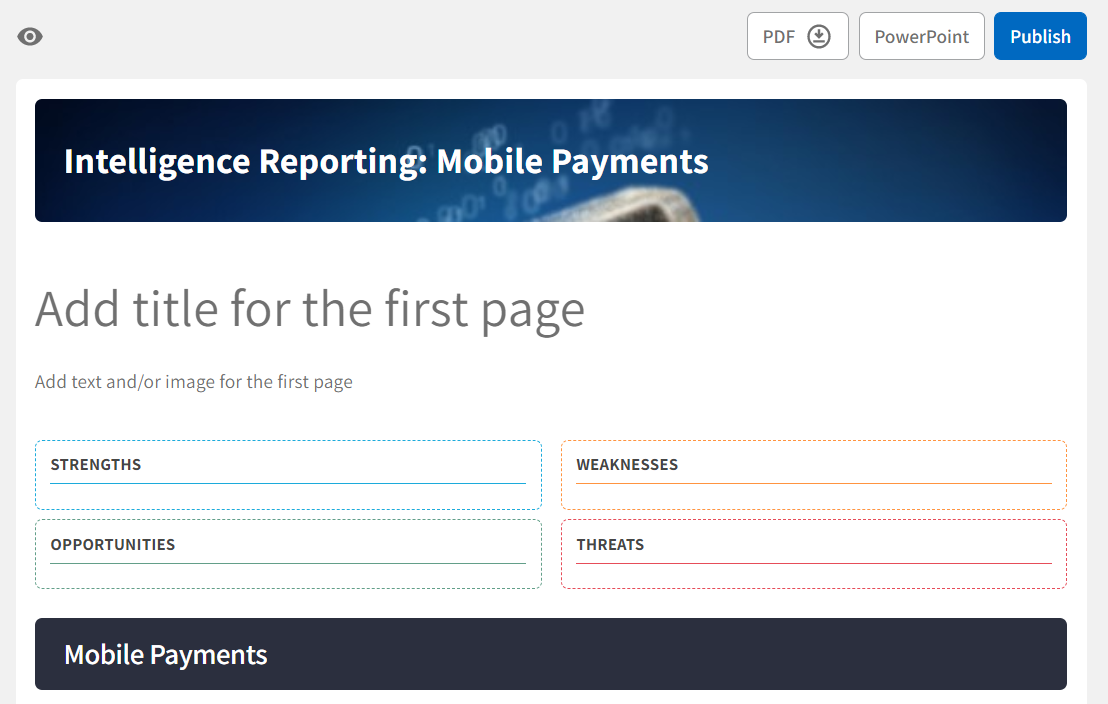Image resolution: width=1108 pixels, height=704 pixels.
Task: Click the download arrow icon beside PDF
Action: (x=819, y=37)
